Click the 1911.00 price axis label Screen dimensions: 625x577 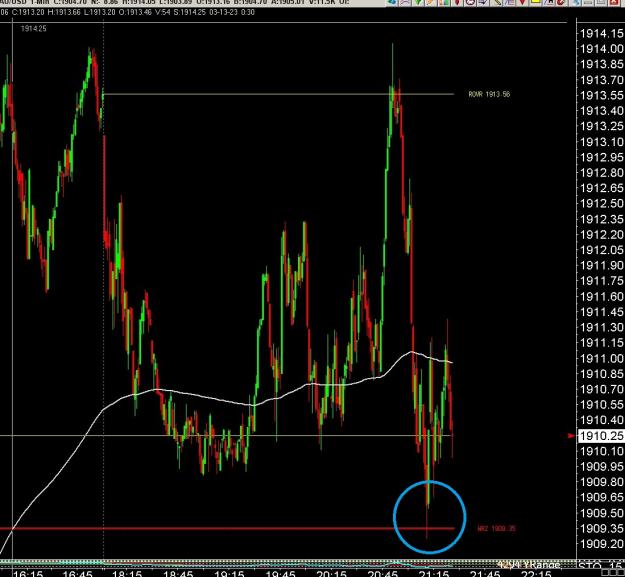601,358
